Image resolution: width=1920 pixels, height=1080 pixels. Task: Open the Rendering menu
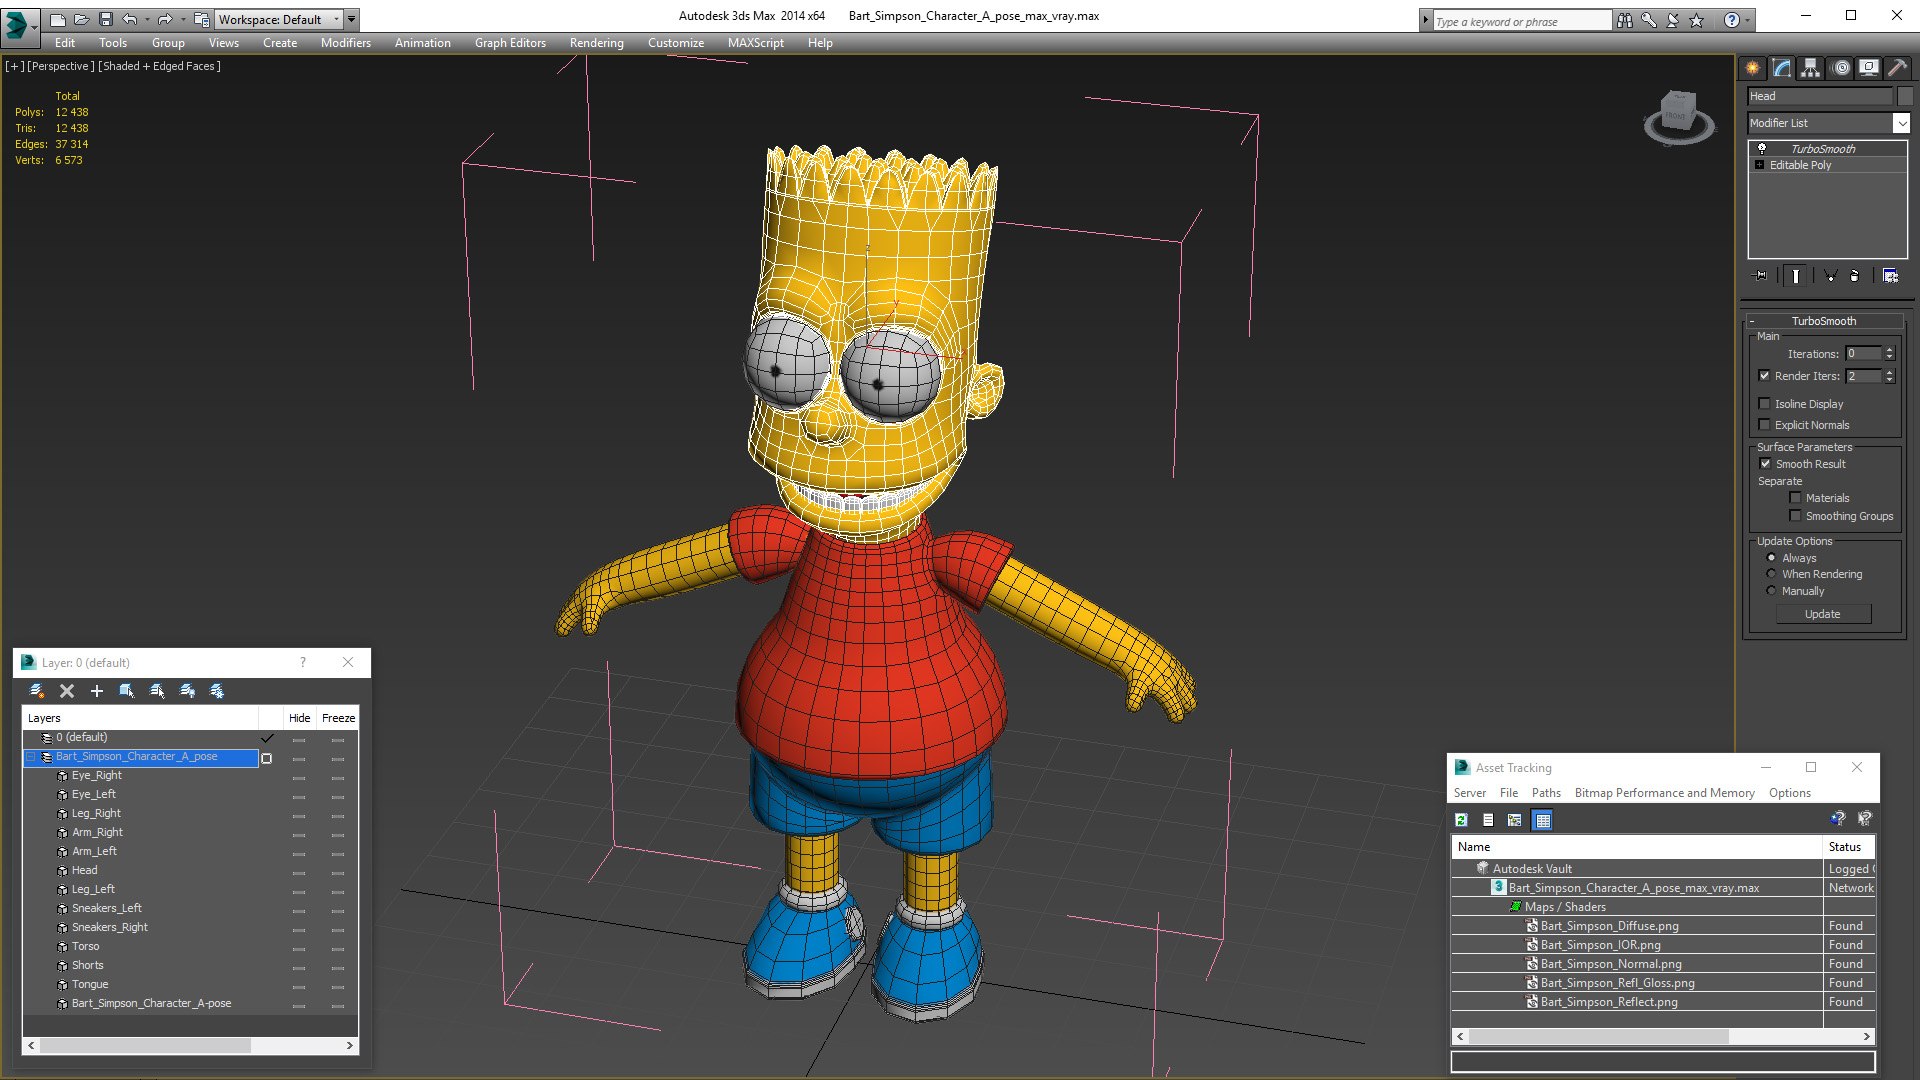click(596, 43)
